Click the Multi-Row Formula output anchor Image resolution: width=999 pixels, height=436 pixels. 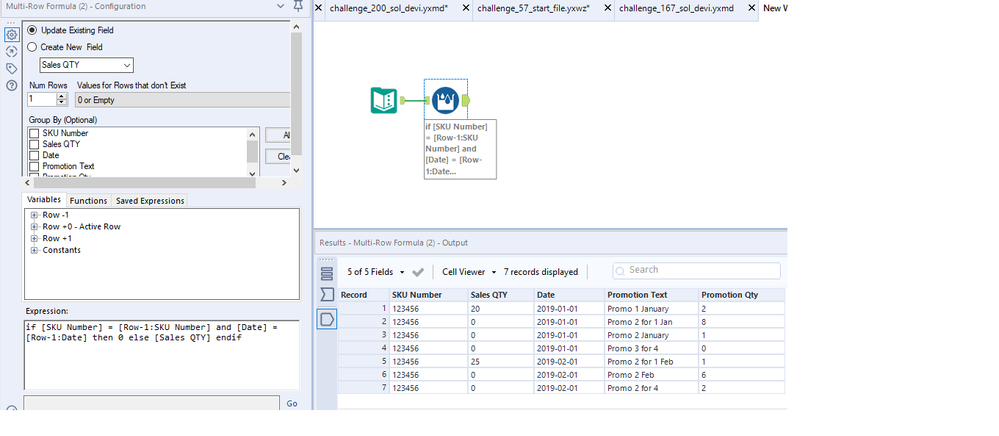466,100
